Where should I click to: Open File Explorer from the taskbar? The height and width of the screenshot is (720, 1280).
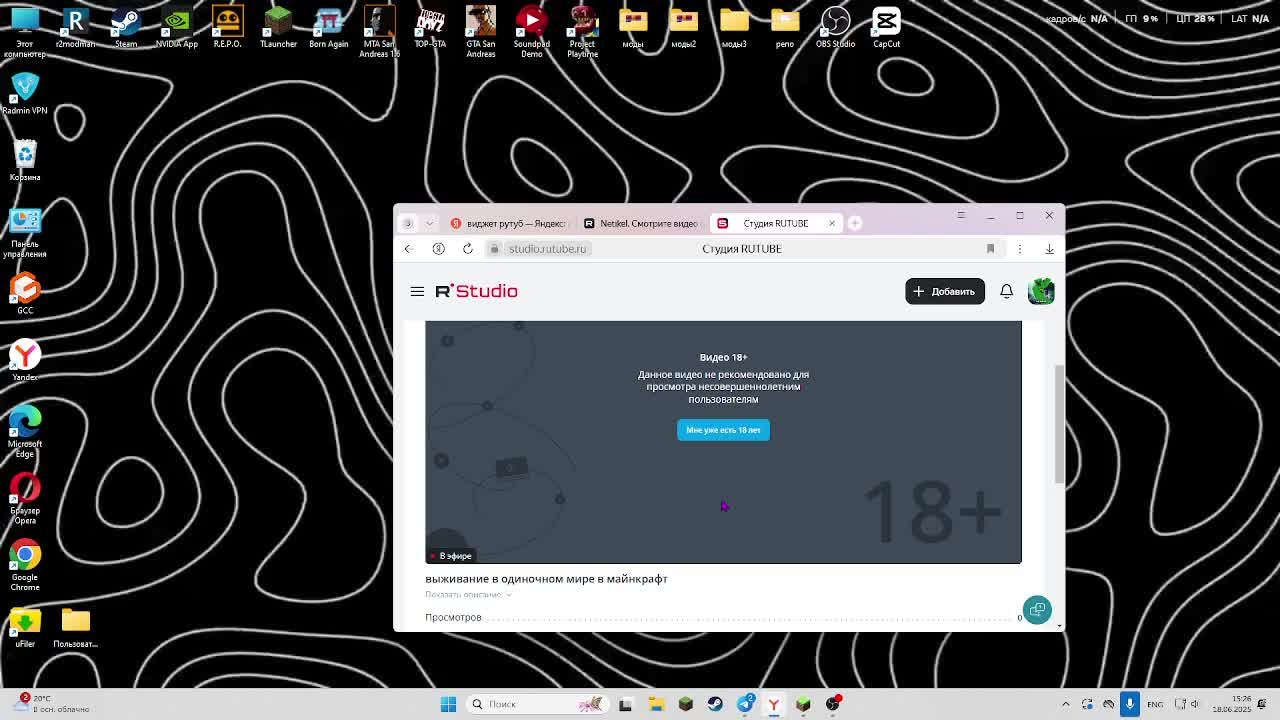coord(656,704)
